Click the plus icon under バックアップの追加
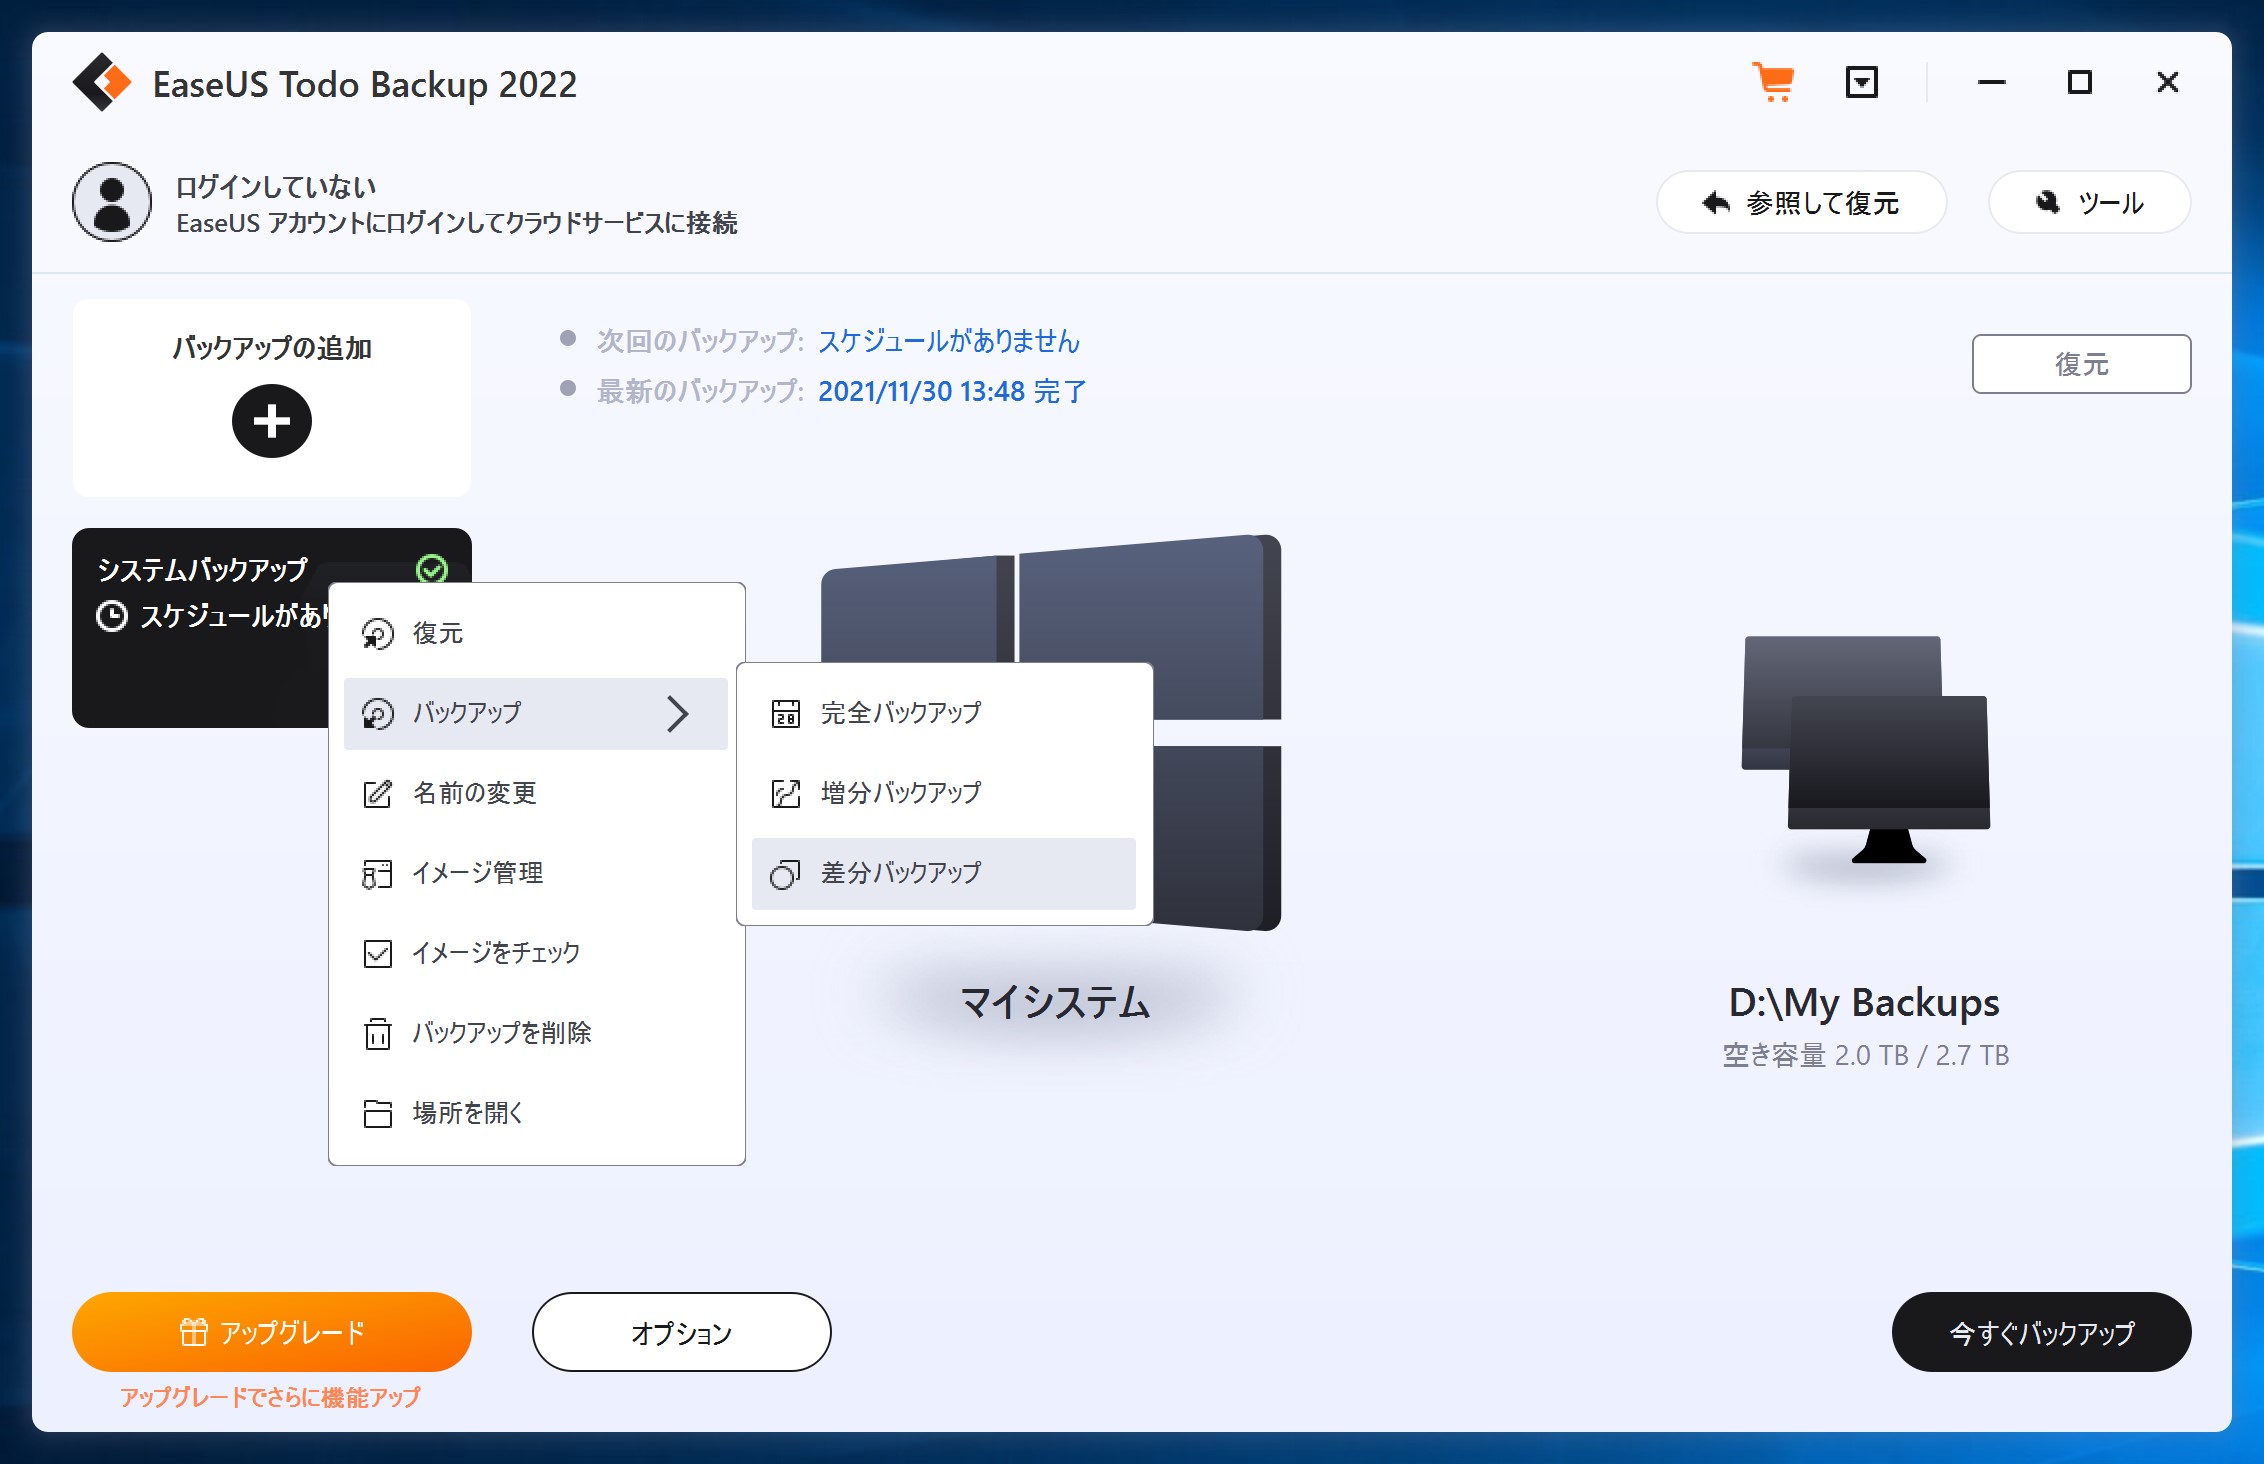This screenshot has width=2264, height=1464. click(270, 422)
